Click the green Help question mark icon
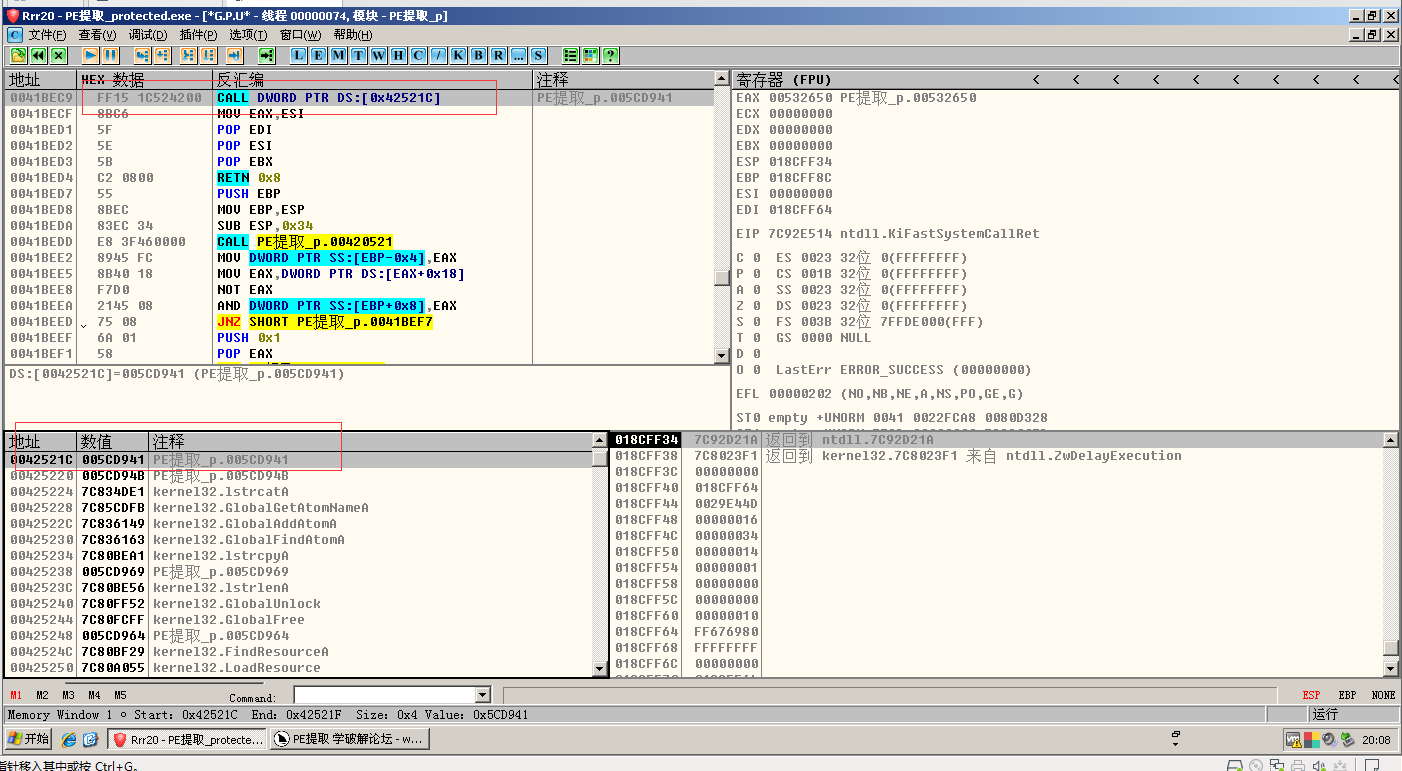 point(610,56)
